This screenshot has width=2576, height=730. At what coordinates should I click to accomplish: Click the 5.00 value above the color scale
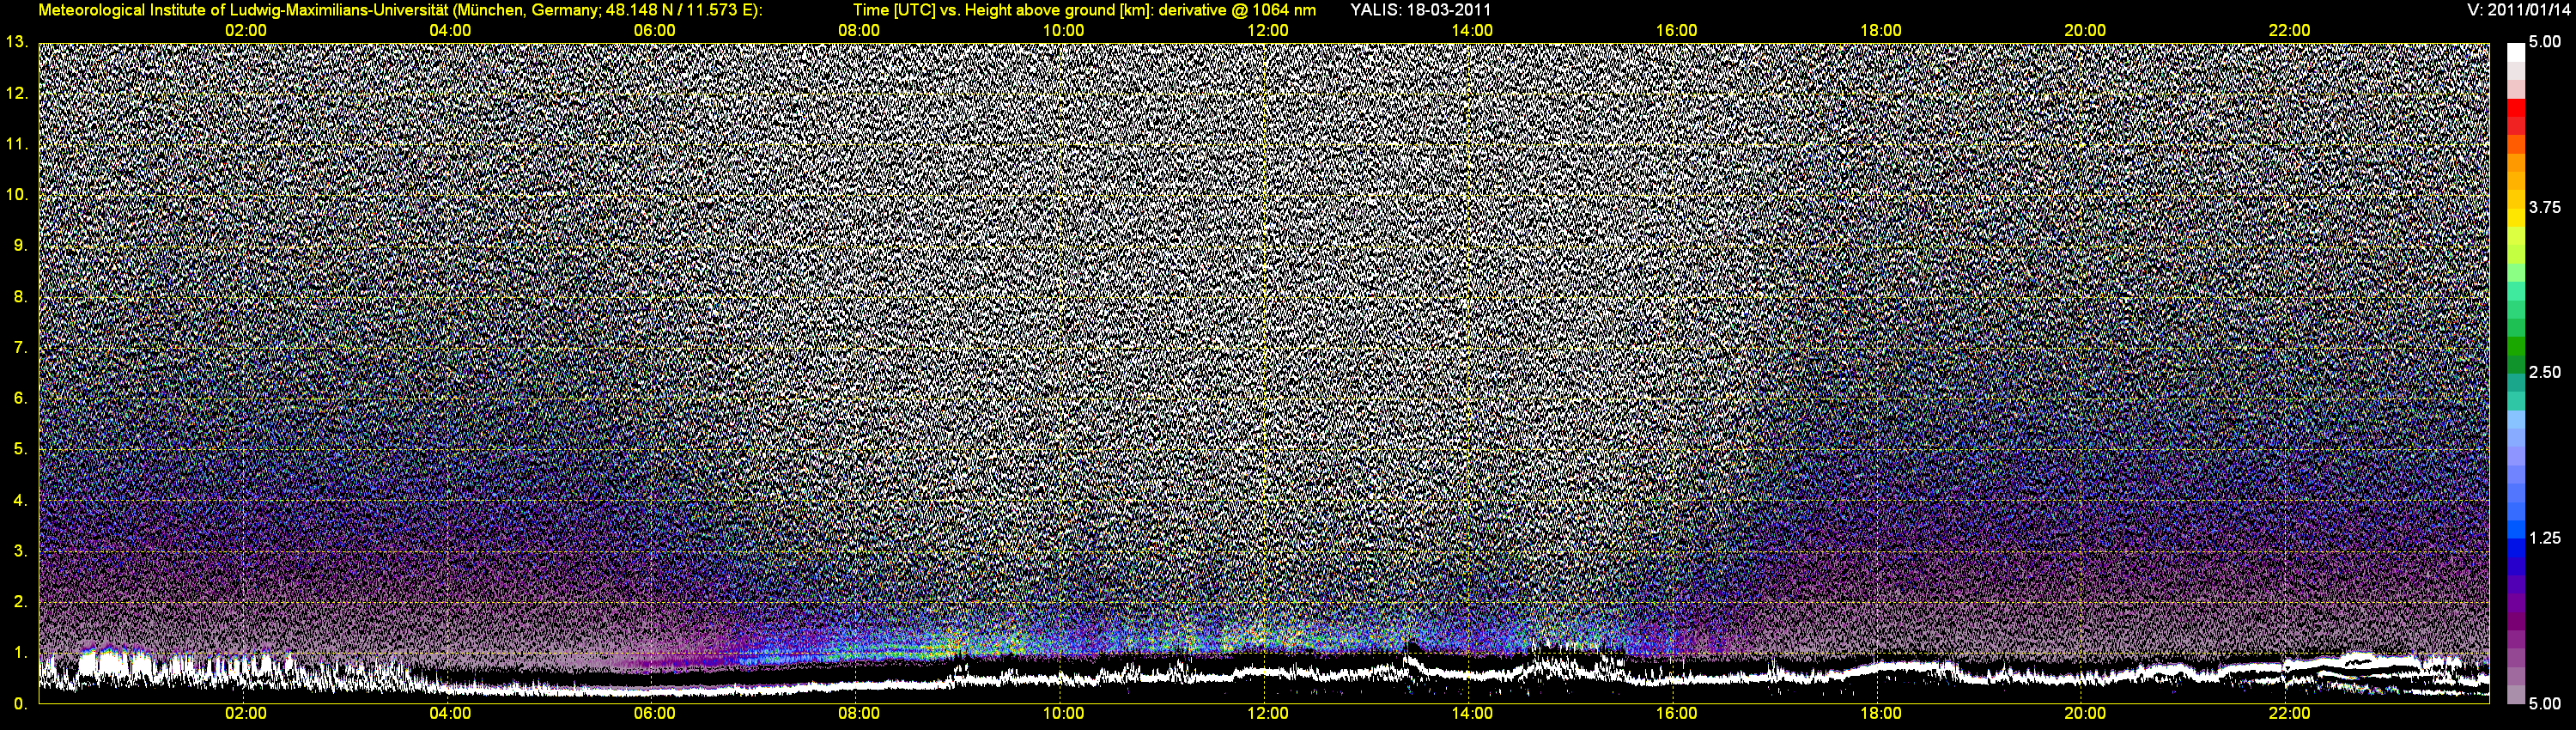tap(2545, 42)
